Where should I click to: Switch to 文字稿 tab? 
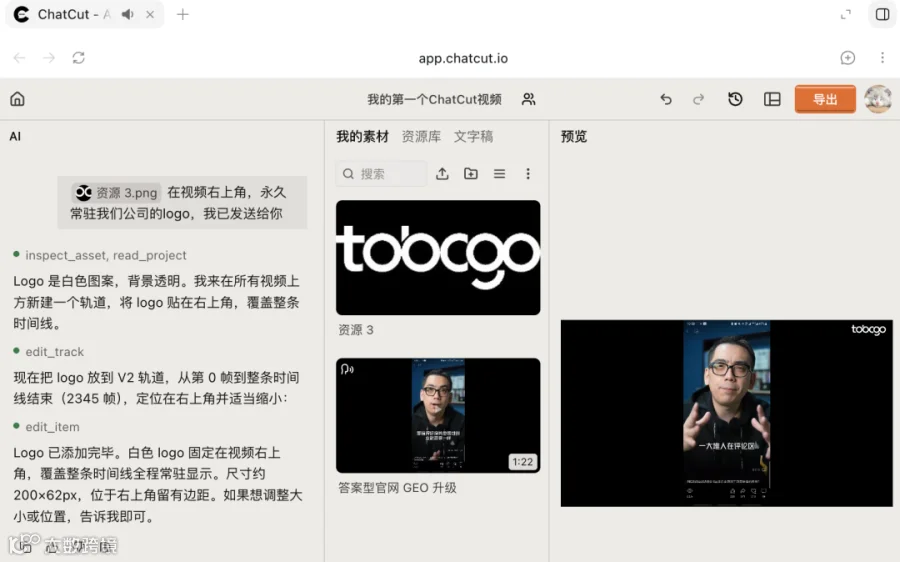tap(474, 137)
